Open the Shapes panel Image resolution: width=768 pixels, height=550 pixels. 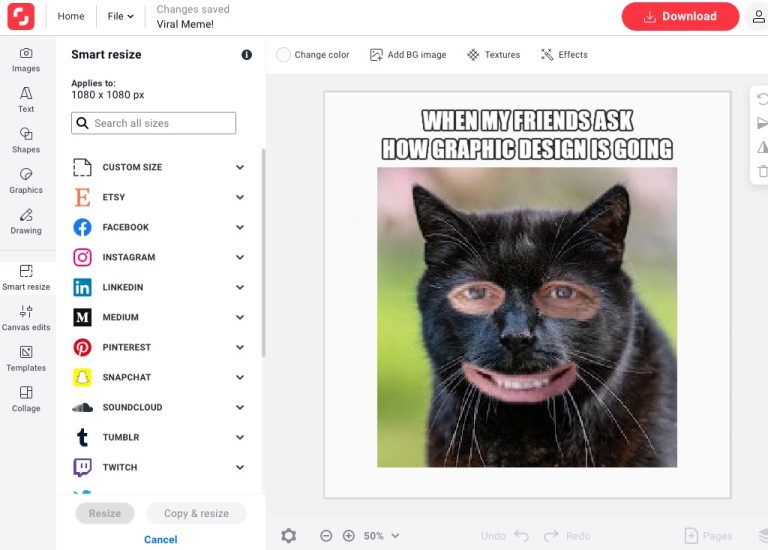click(26, 141)
